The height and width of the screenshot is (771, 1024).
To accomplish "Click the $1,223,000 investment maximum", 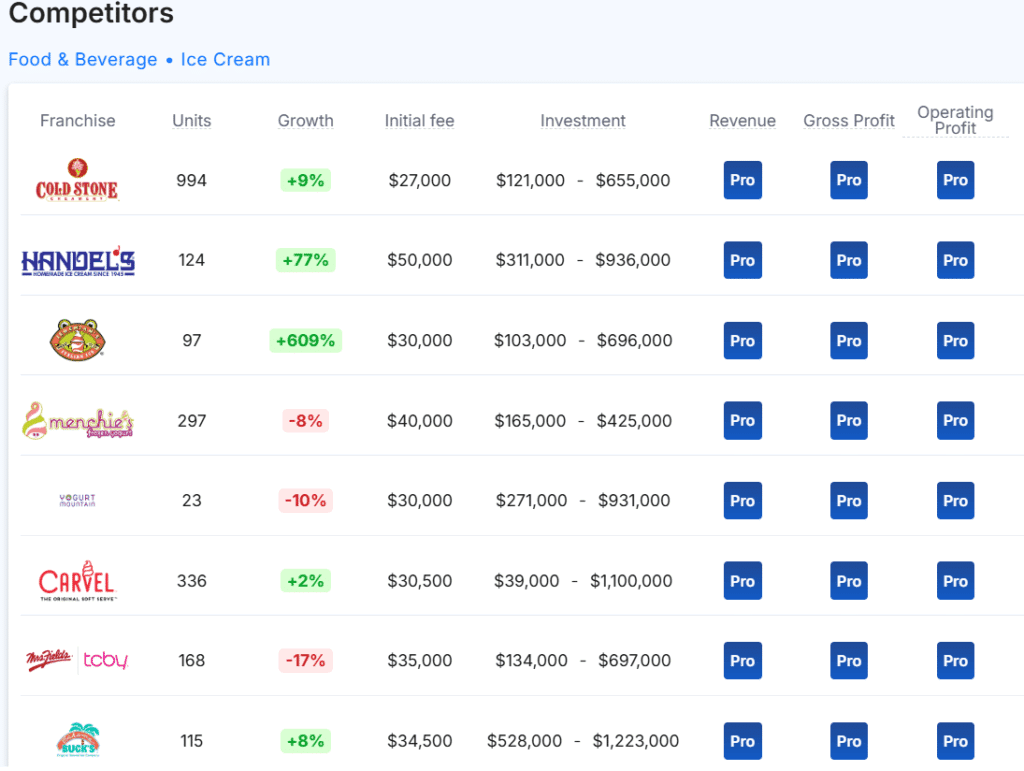I will pos(635,741).
